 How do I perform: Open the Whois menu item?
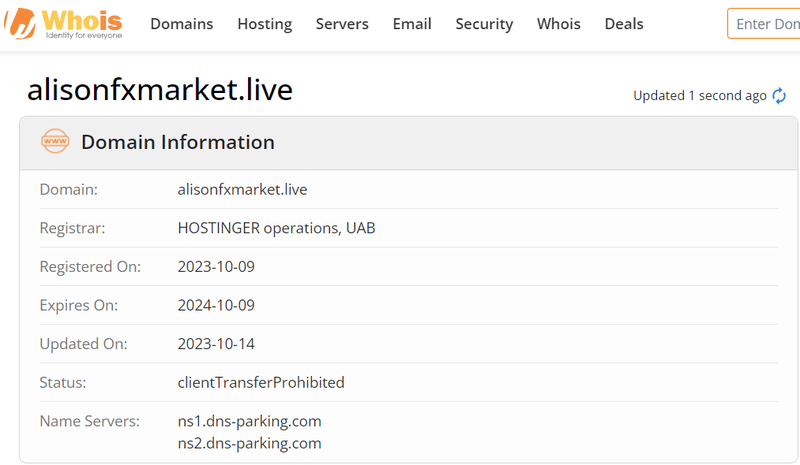559,24
